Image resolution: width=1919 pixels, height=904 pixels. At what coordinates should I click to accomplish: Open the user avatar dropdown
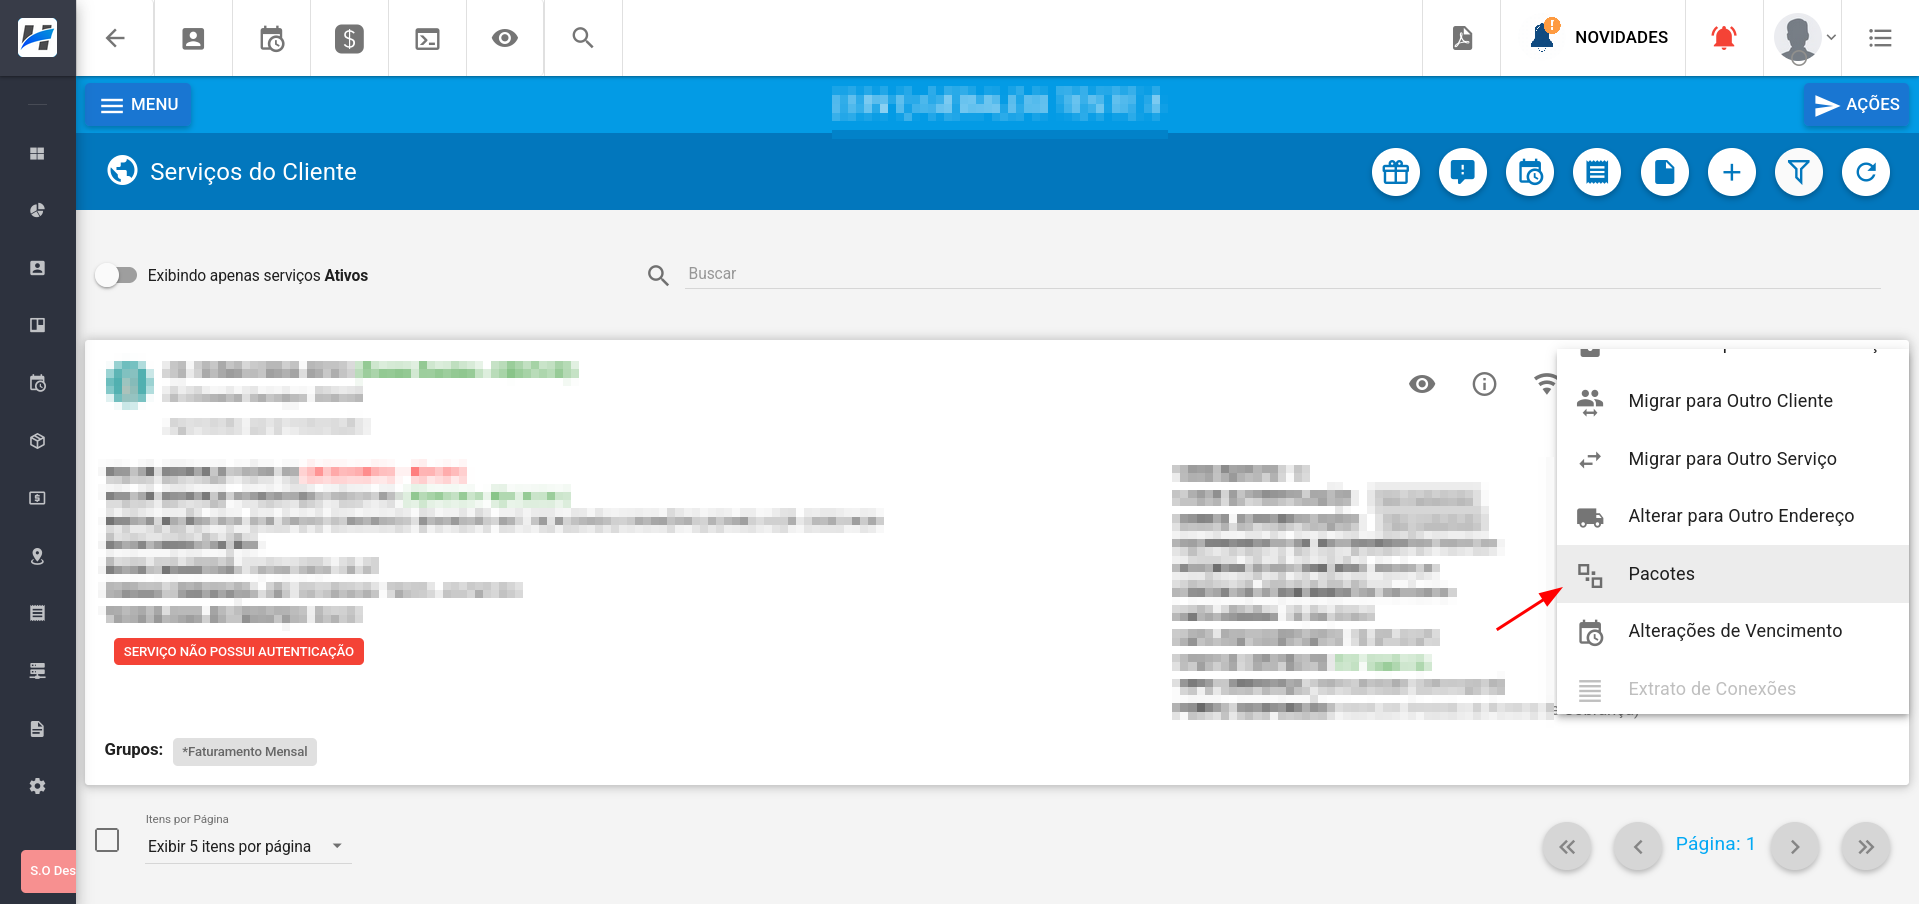1805,38
